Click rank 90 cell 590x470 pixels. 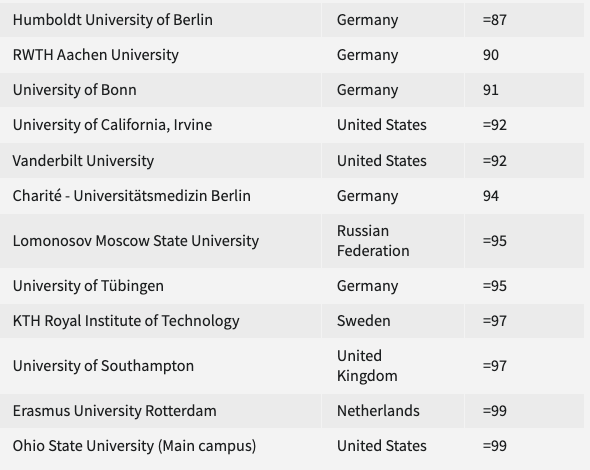pos(525,55)
